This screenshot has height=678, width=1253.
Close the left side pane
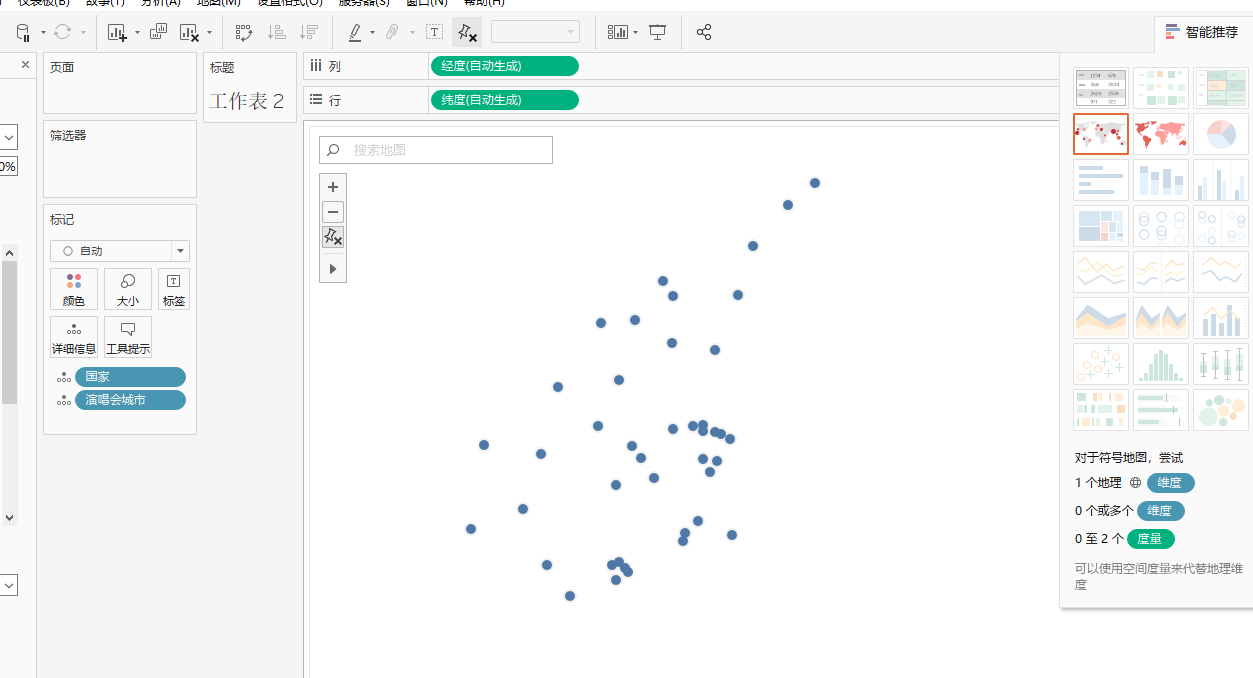[26, 65]
